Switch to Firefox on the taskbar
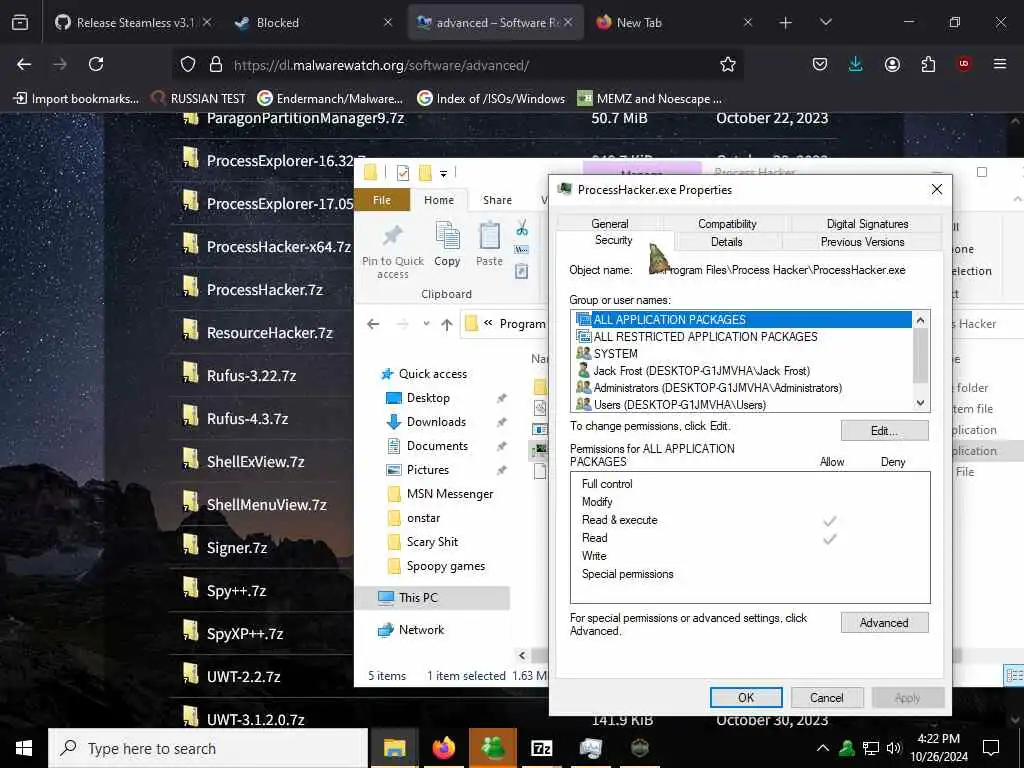 pyautogui.click(x=443, y=748)
